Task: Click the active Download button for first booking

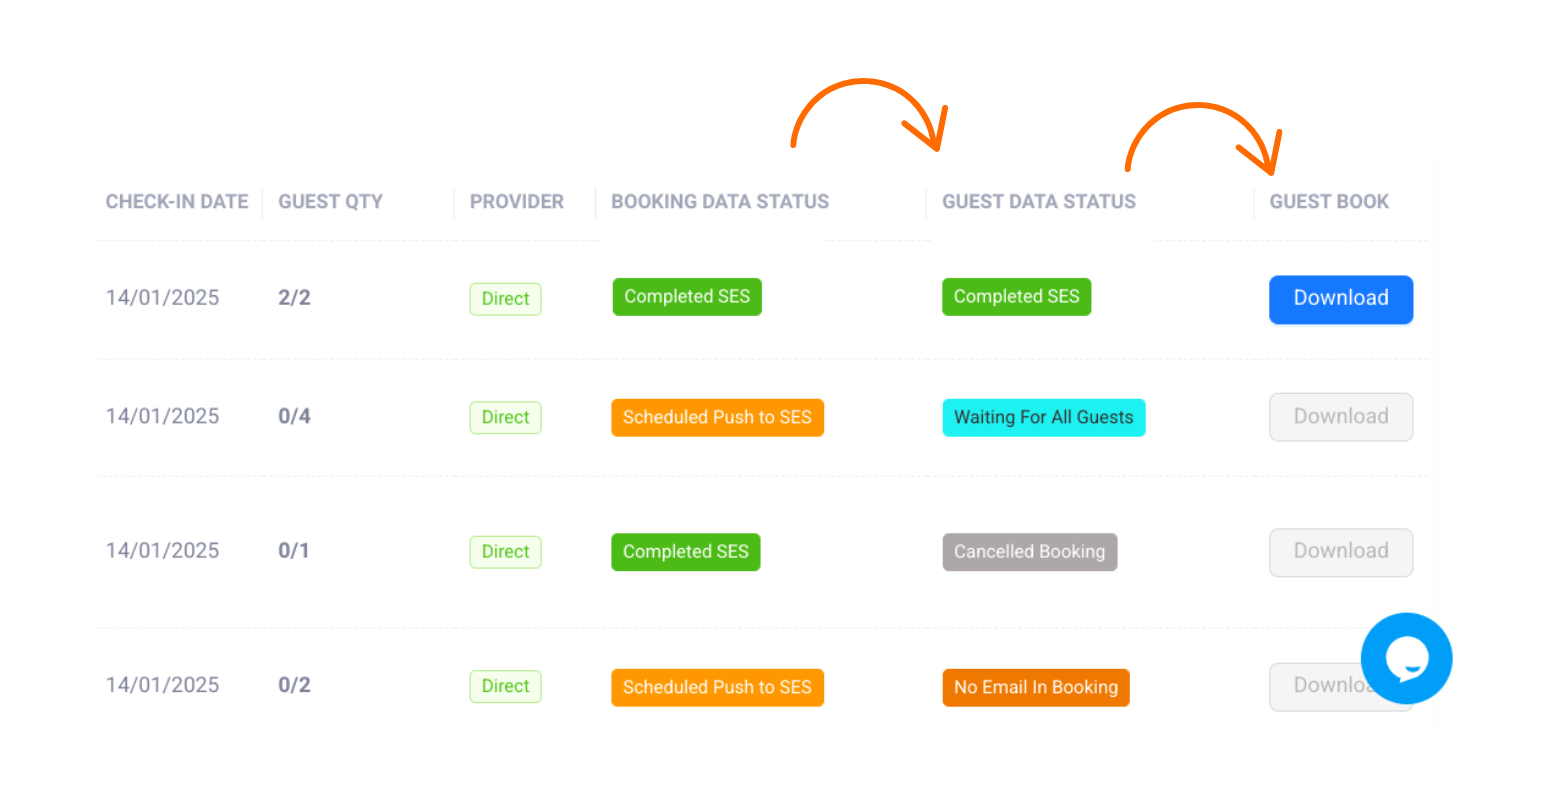Action: [x=1340, y=298]
